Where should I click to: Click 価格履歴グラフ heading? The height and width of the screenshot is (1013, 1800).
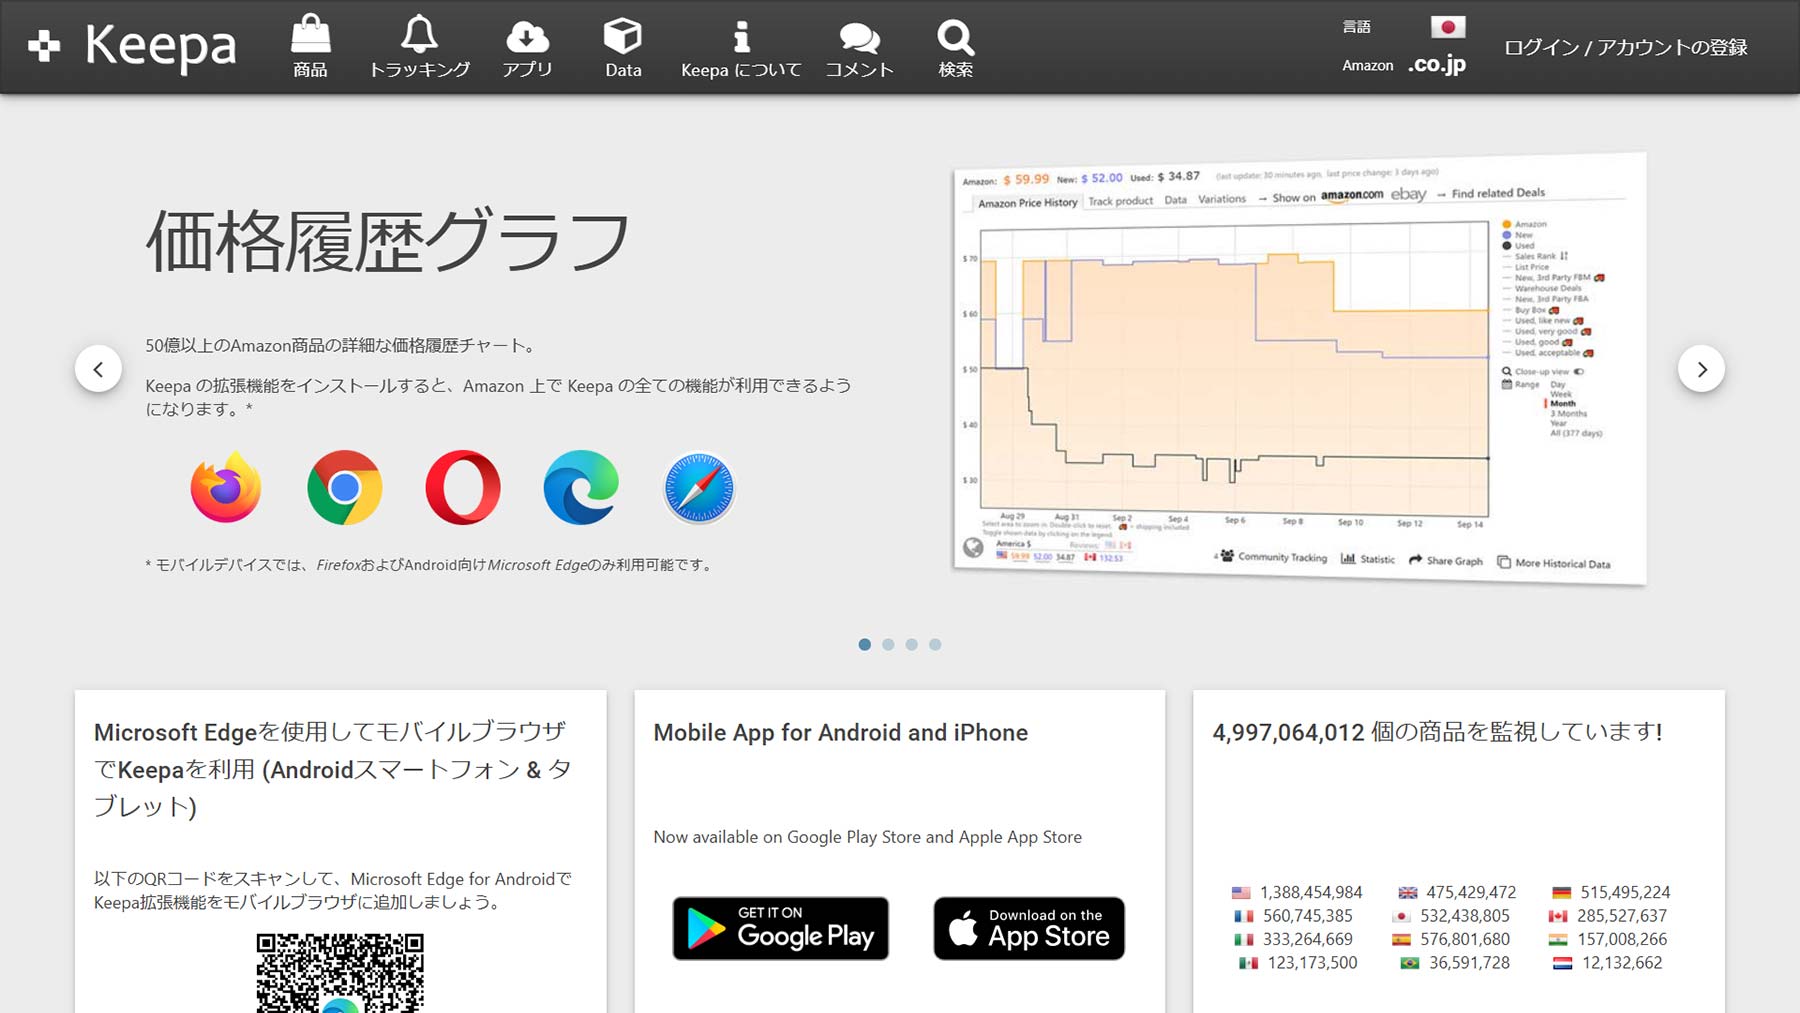coord(388,241)
